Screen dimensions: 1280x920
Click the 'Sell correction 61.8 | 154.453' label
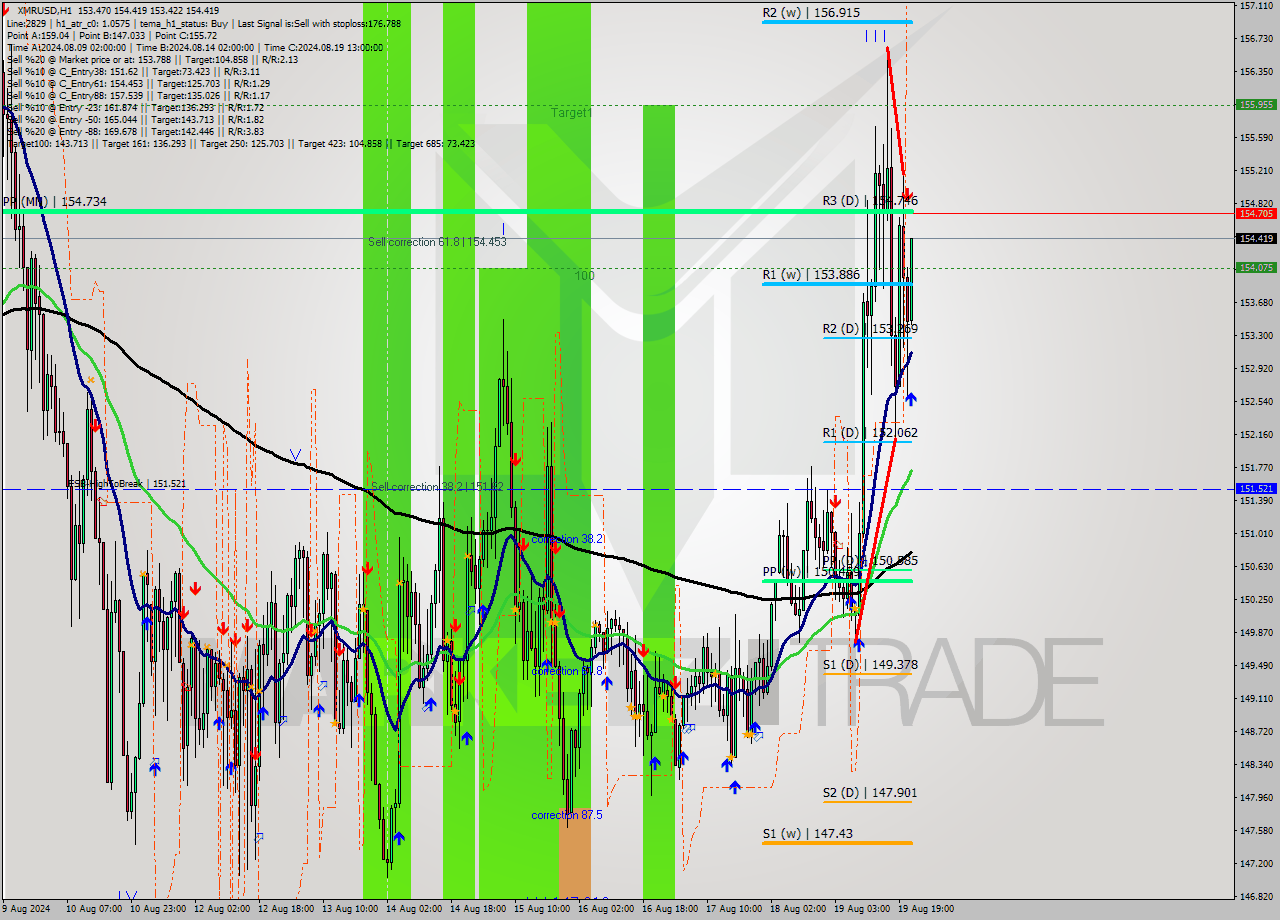[437, 242]
